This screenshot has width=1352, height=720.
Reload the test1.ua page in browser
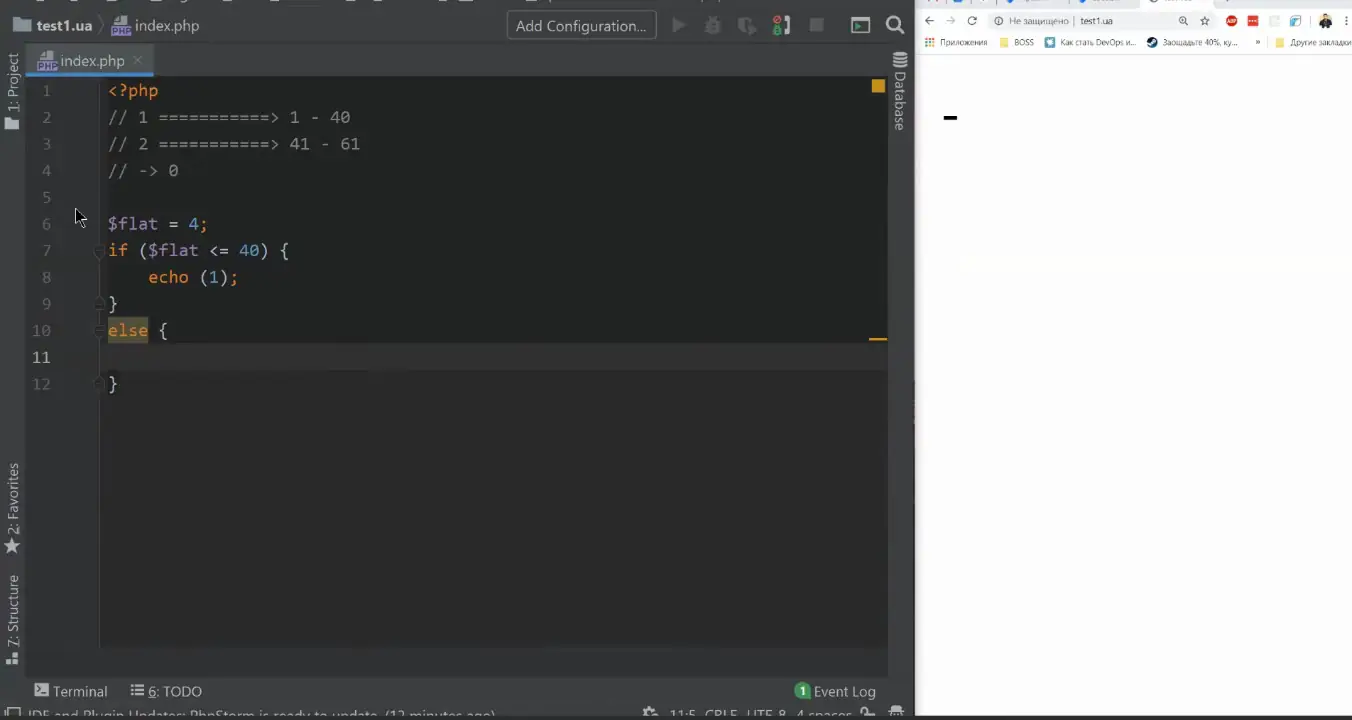pyautogui.click(x=971, y=21)
